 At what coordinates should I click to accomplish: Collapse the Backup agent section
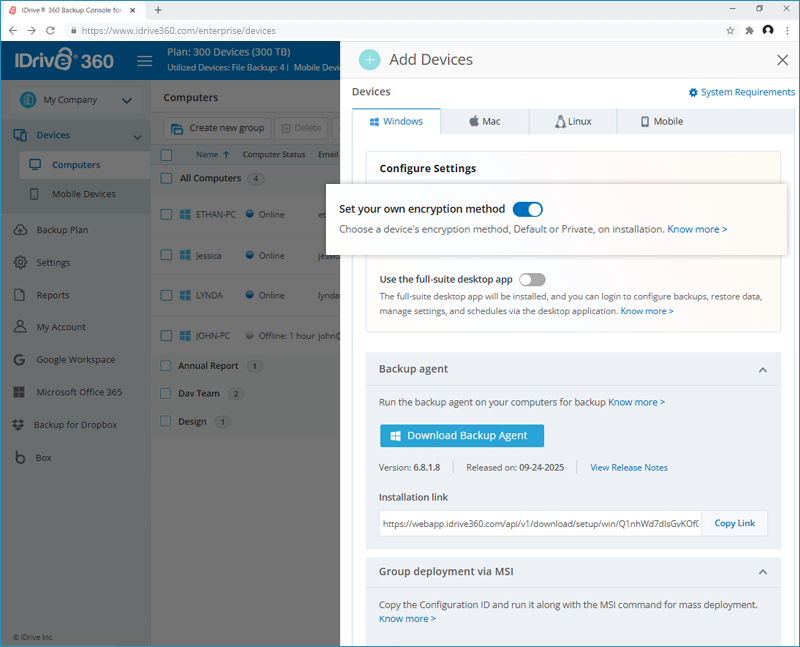[x=763, y=370]
